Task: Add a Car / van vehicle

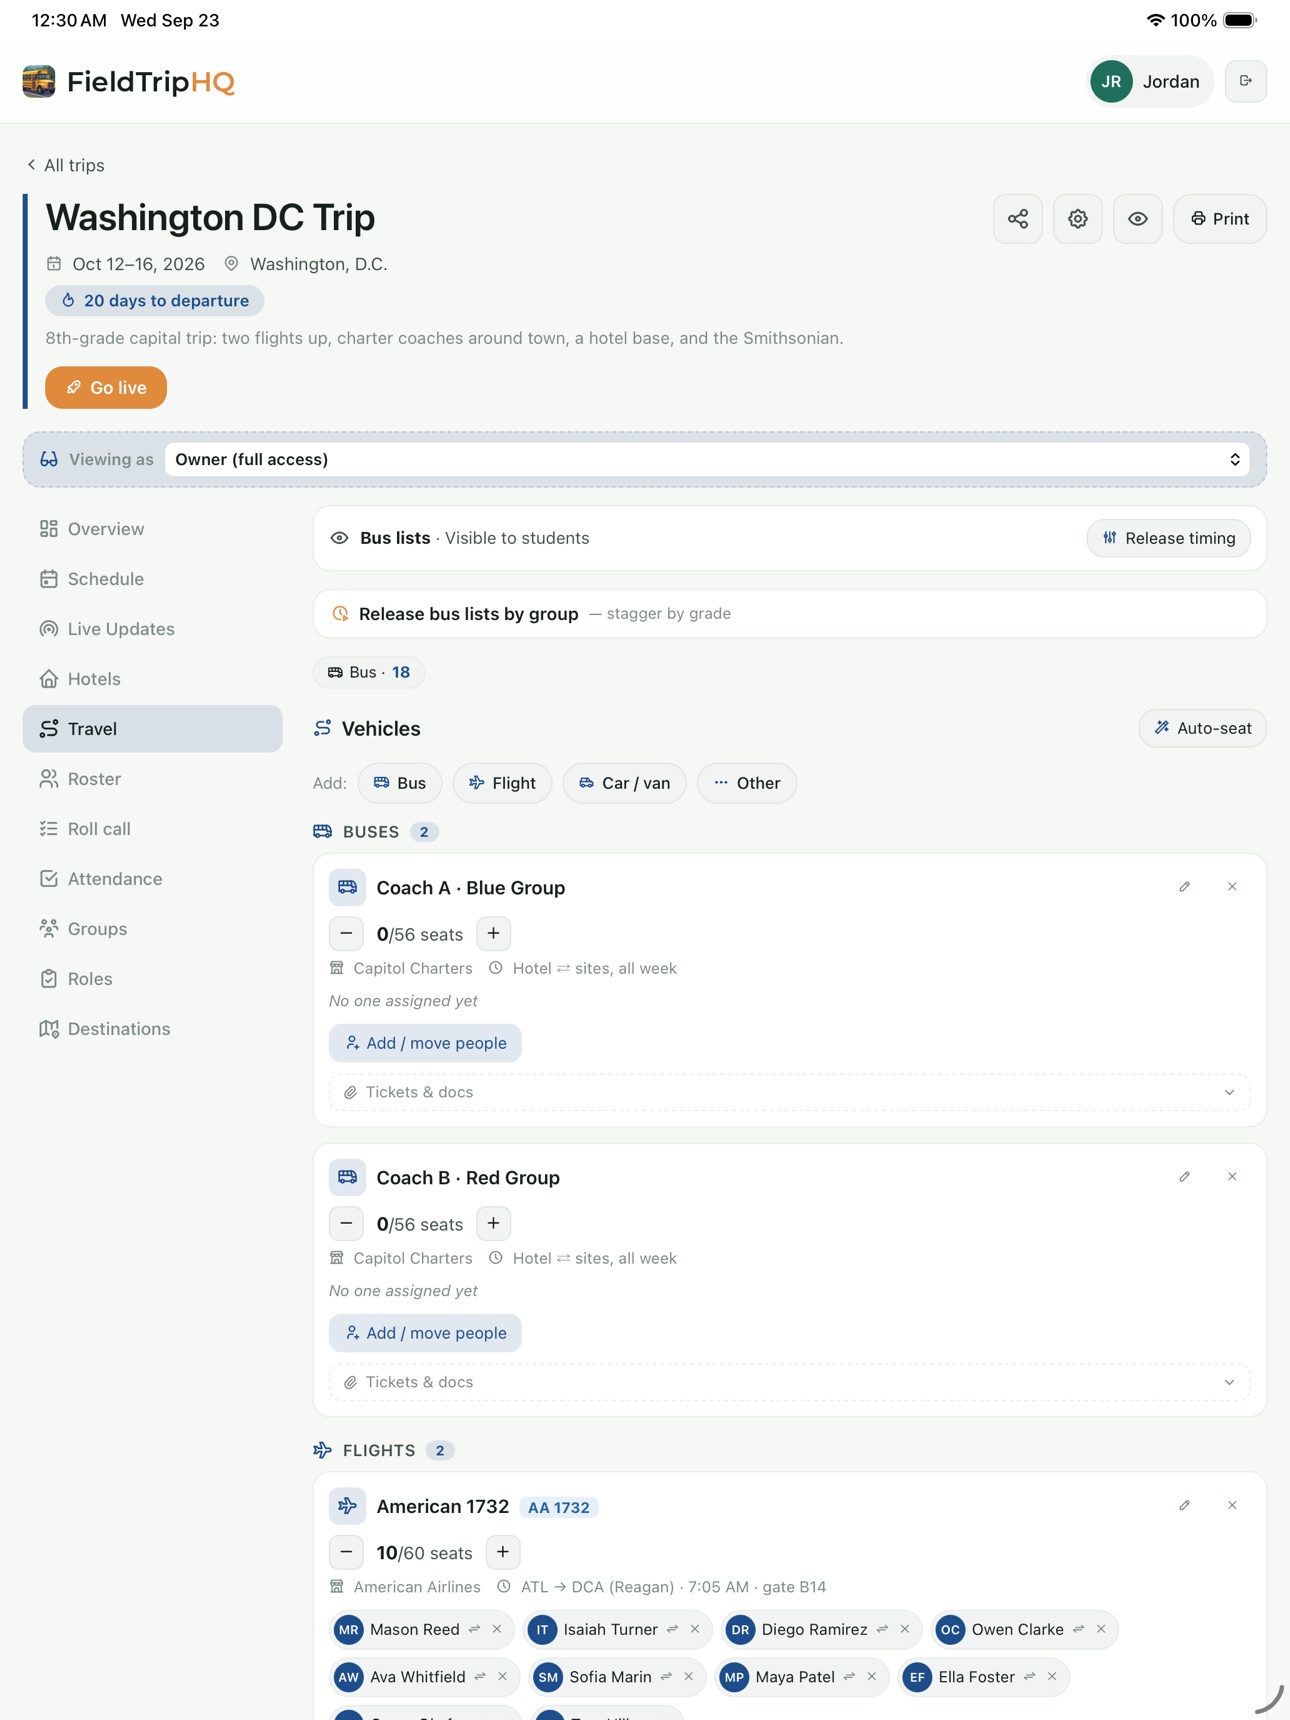Action: 625,783
